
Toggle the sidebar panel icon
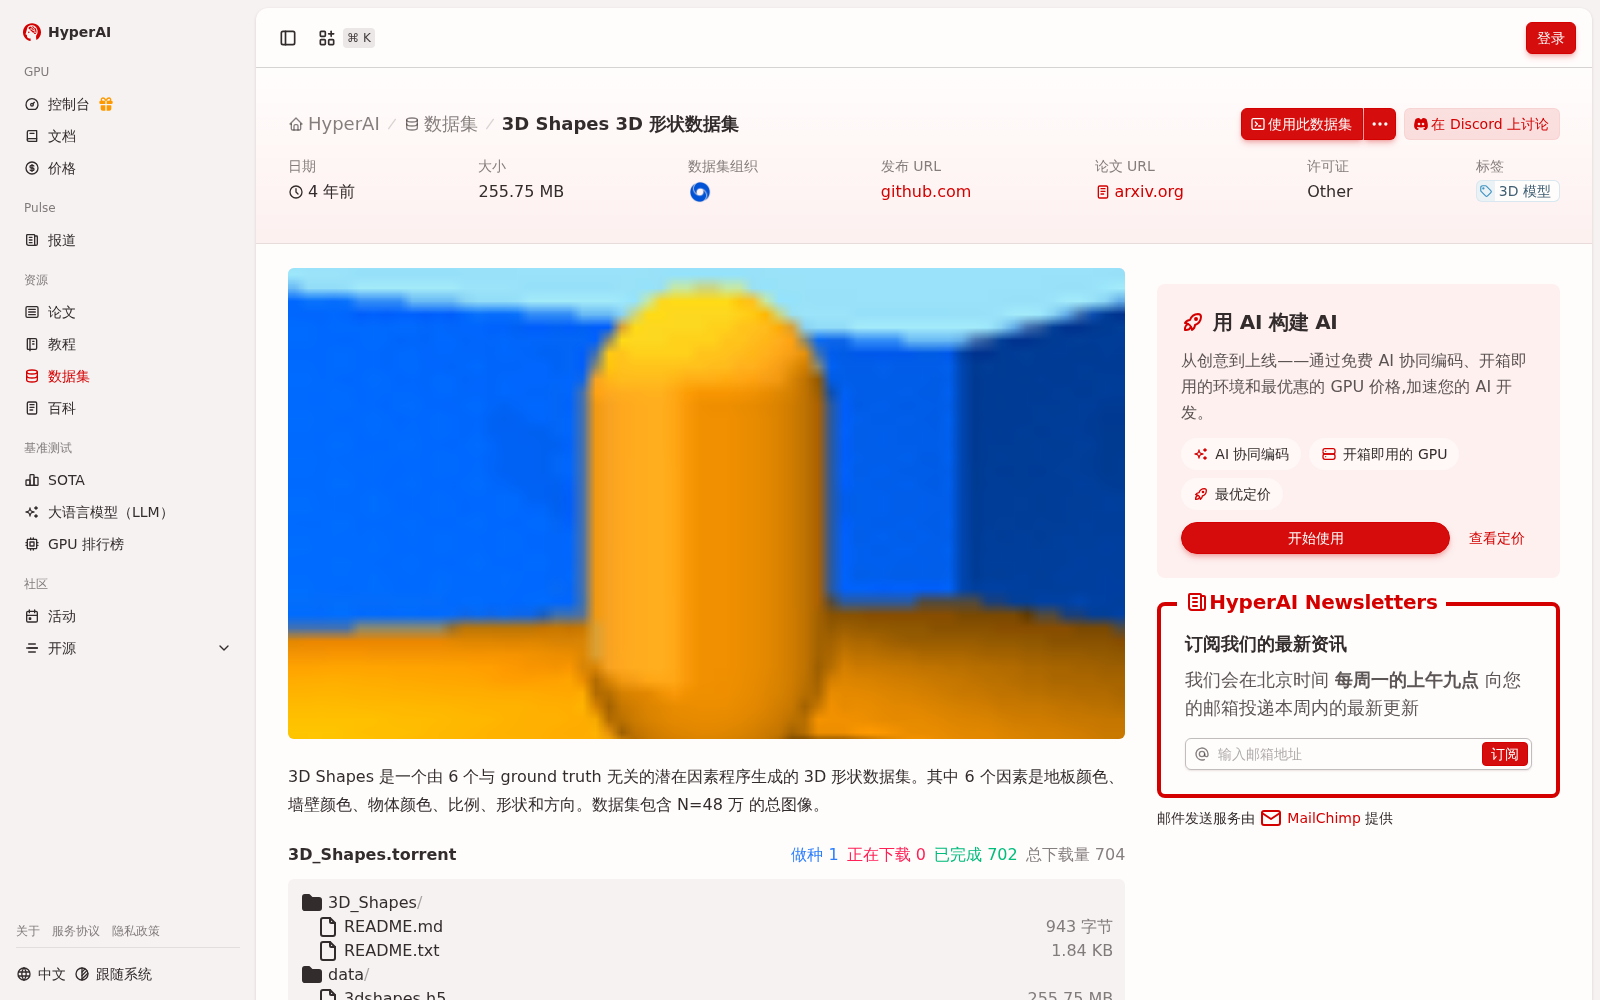tap(288, 38)
